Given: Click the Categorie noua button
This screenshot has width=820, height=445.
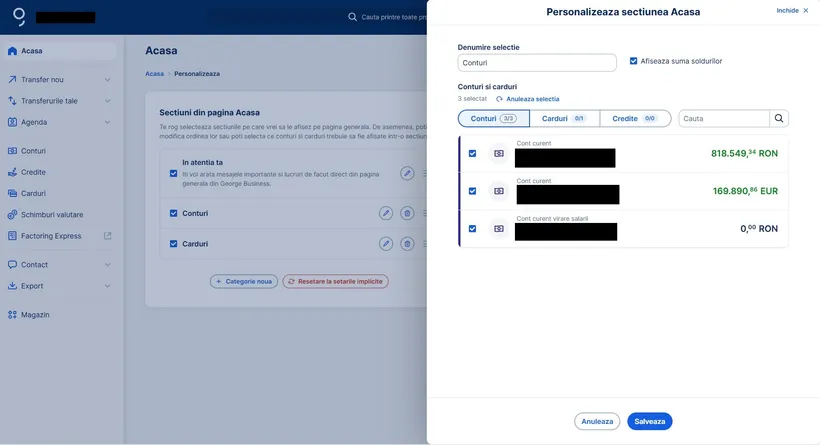Looking at the screenshot, I should [x=244, y=281].
